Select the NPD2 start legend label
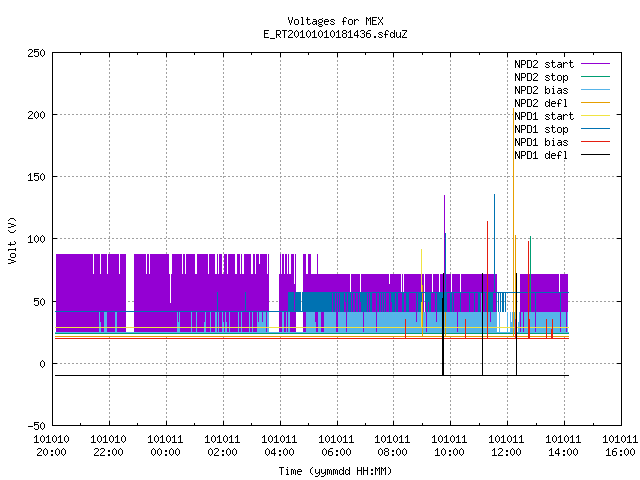640x480 pixels. click(544, 64)
